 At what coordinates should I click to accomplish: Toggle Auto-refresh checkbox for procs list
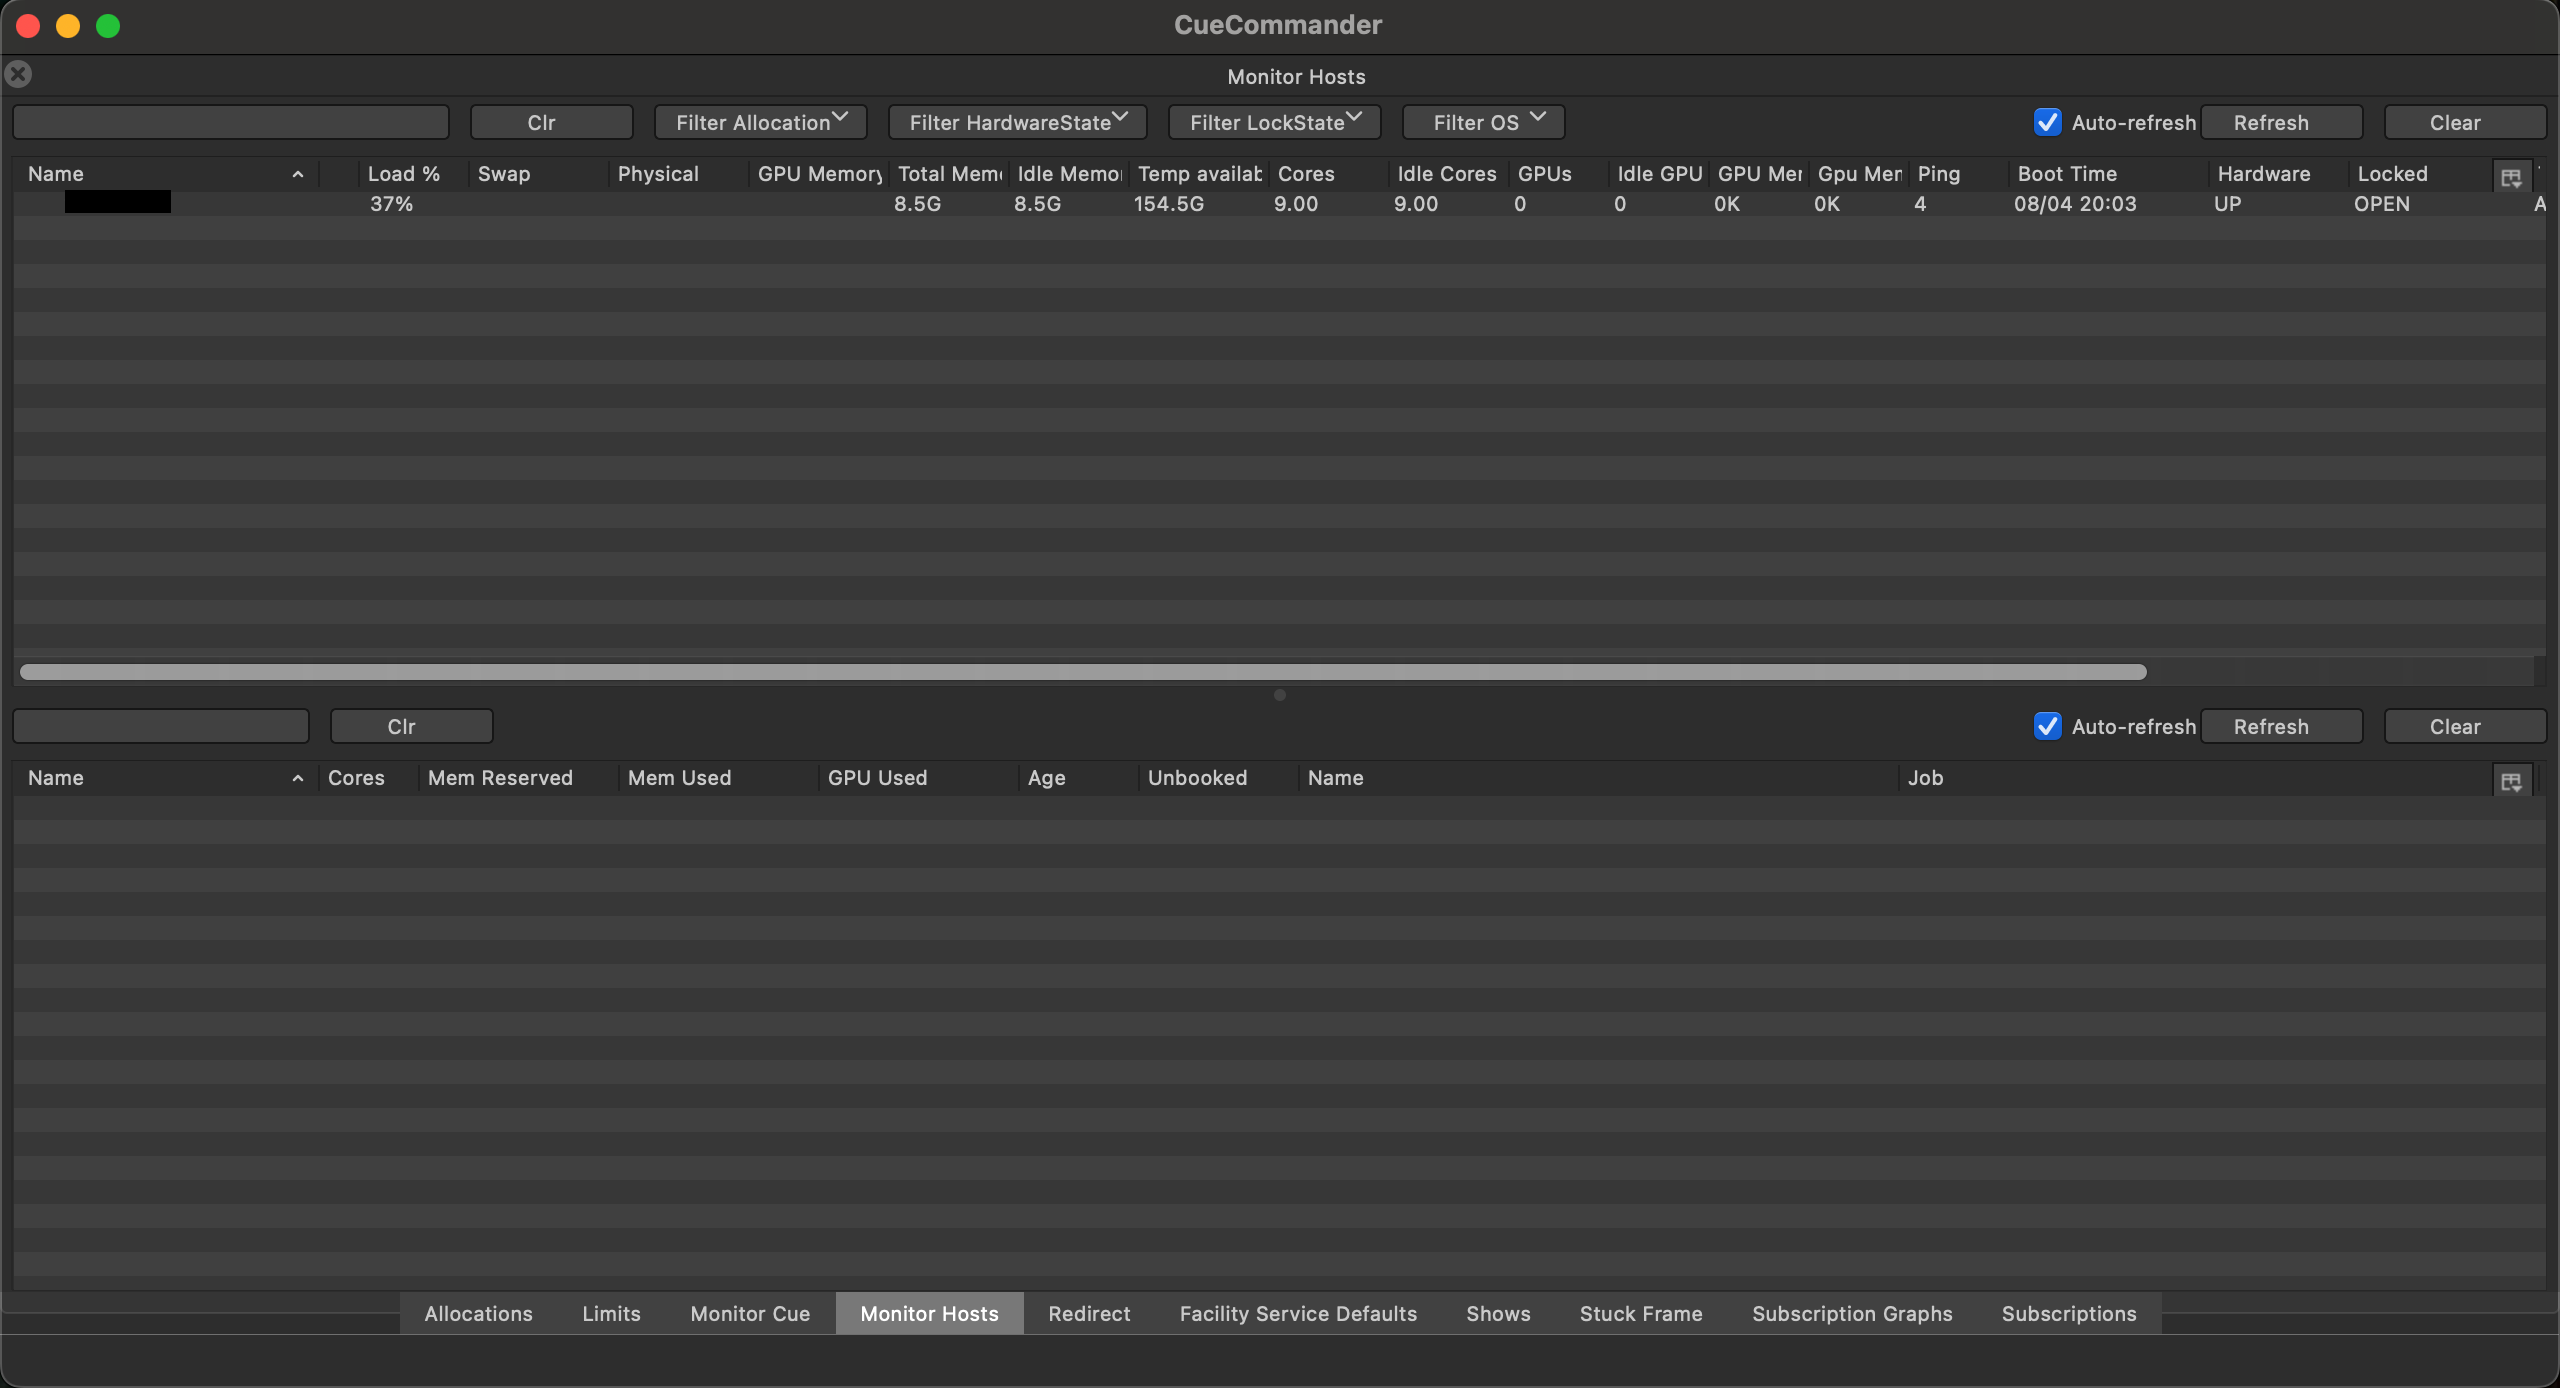tap(2047, 726)
